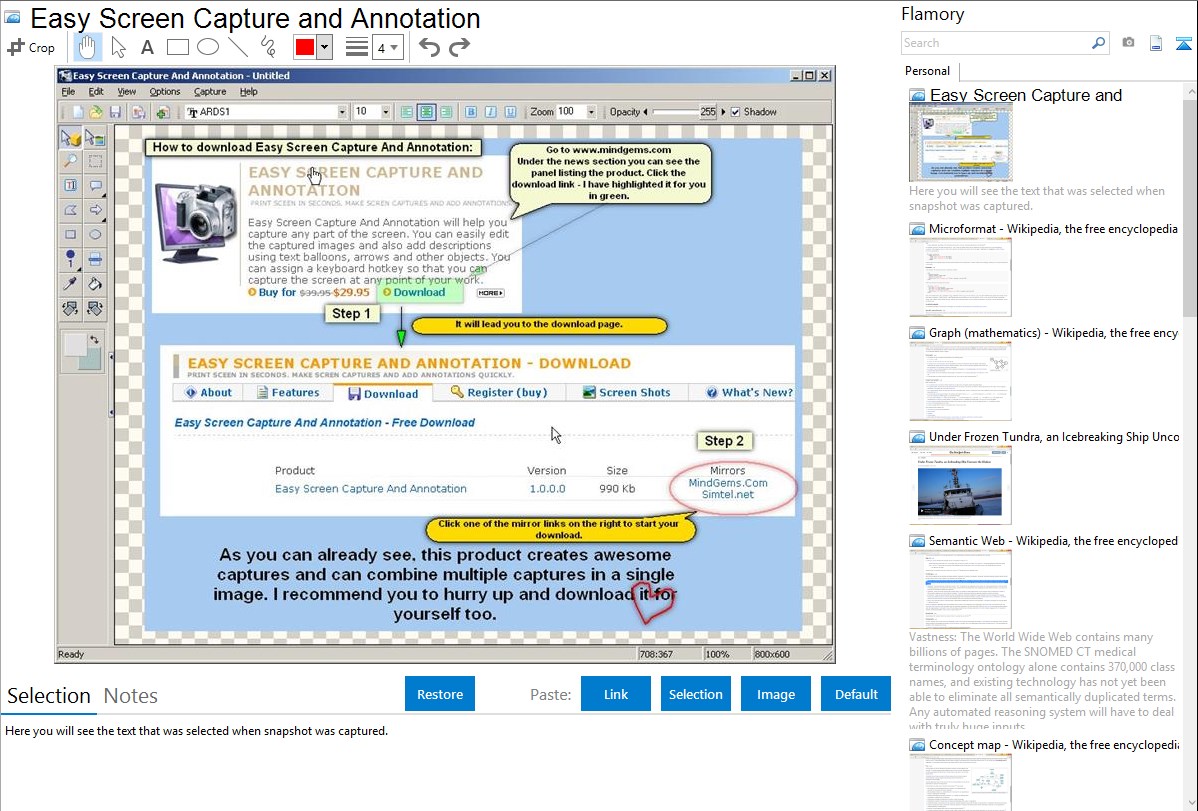Click the Link paste button
The width and height of the screenshot is (1198, 811).
point(616,694)
